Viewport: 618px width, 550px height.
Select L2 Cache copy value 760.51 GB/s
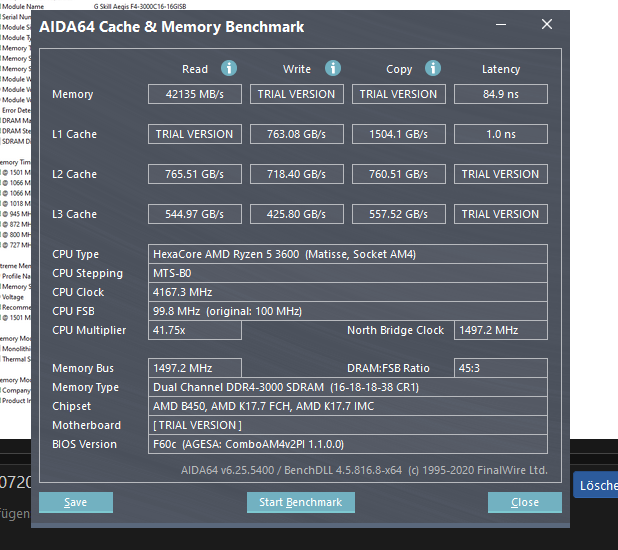[x=399, y=174]
